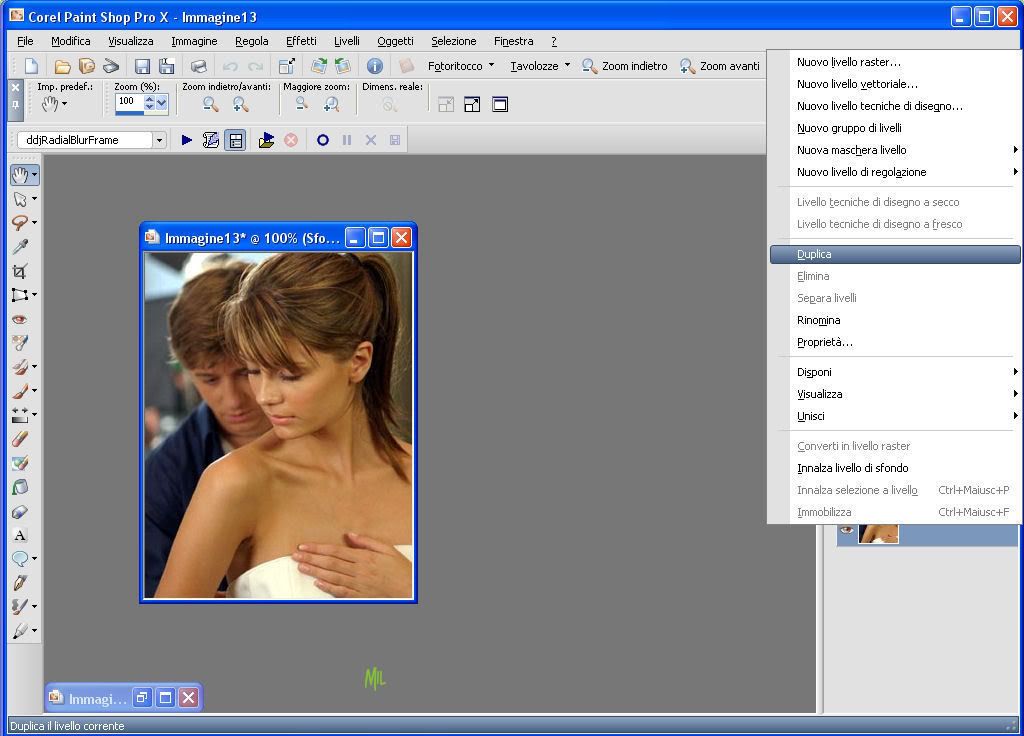
Task: Select the Flood Fill bucket tool
Action: point(20,487)
